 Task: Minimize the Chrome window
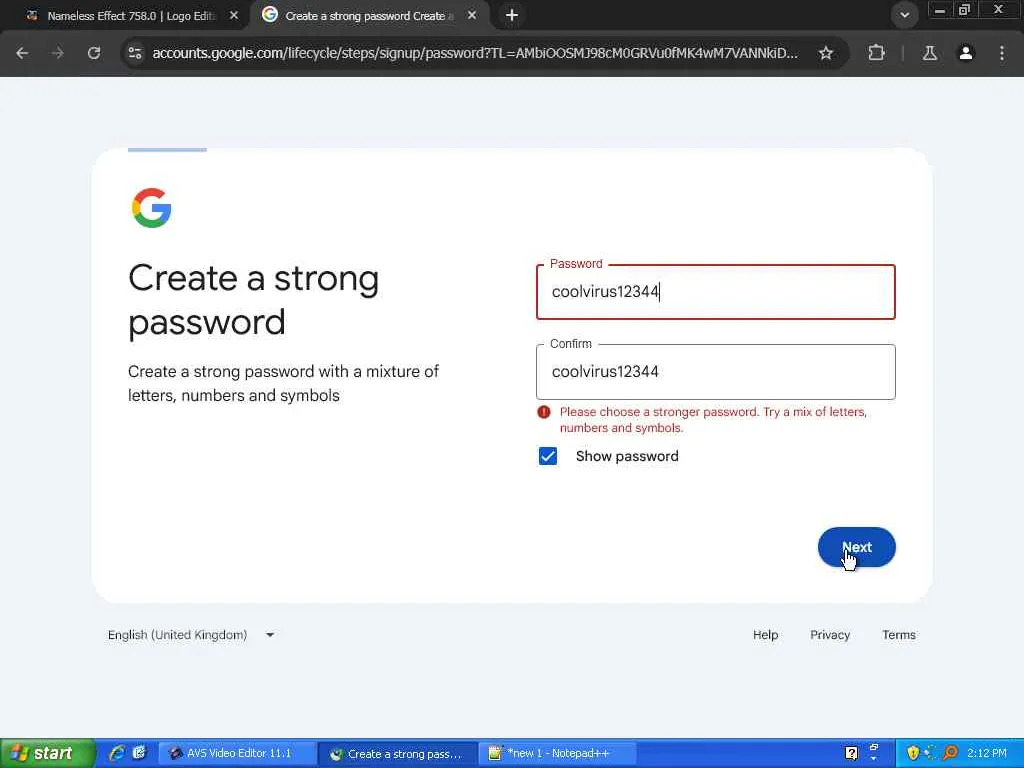click(940, 10)
